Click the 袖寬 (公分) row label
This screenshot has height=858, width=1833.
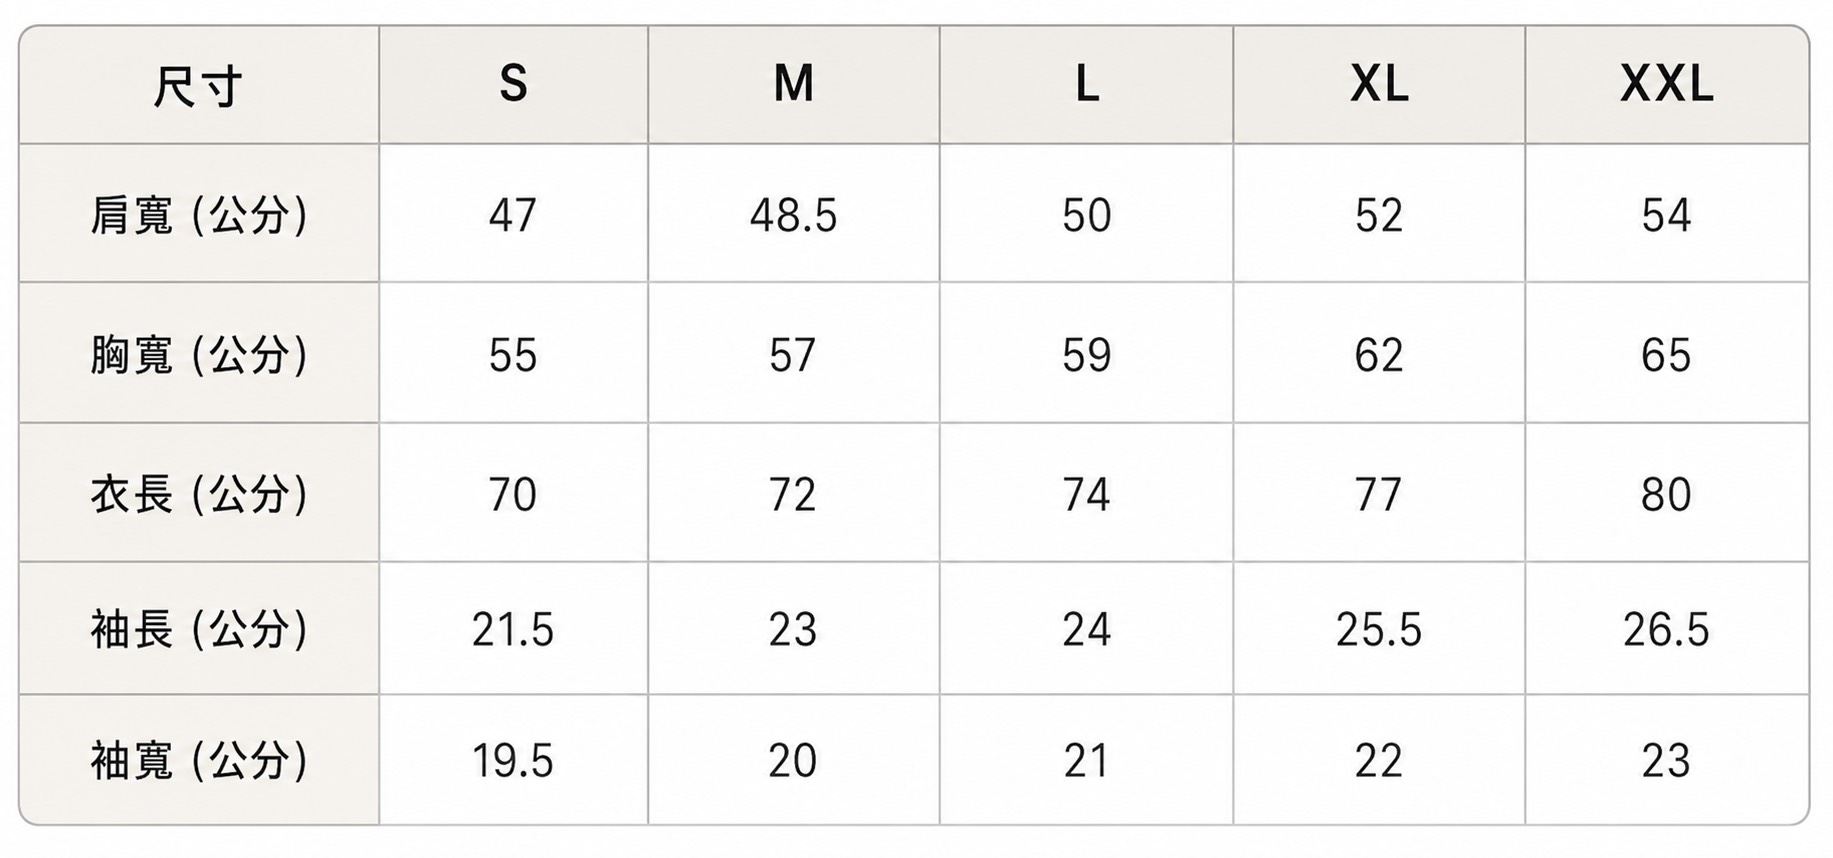[199, 760]
